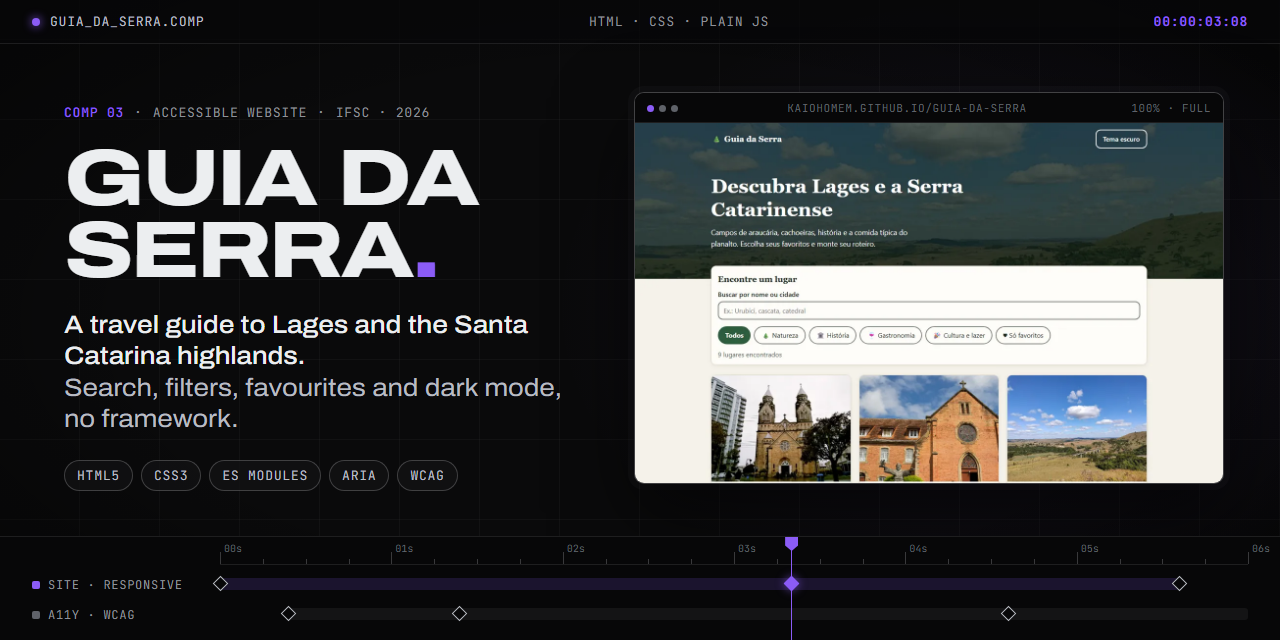
Task: Filter places by Gastronomia
Action: click(x=891, y=336)
